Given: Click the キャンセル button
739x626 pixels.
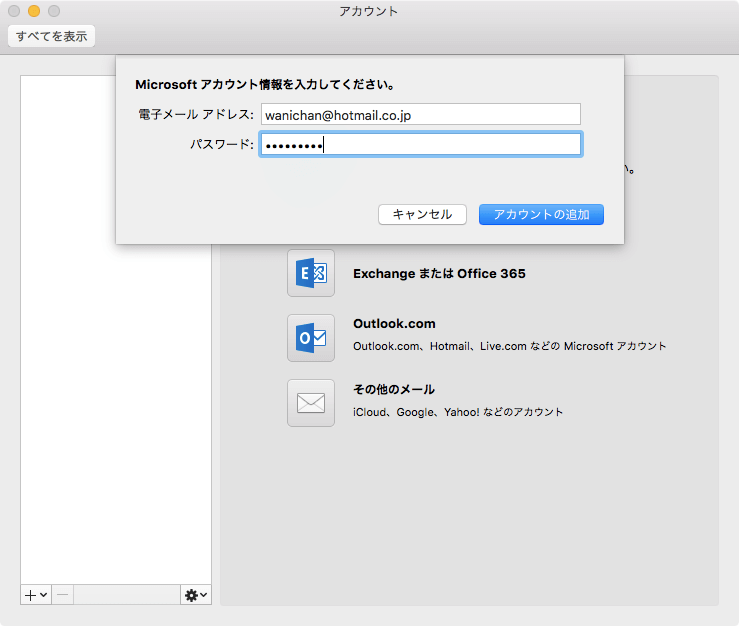Looking at the screenshot, I should 422,214.
